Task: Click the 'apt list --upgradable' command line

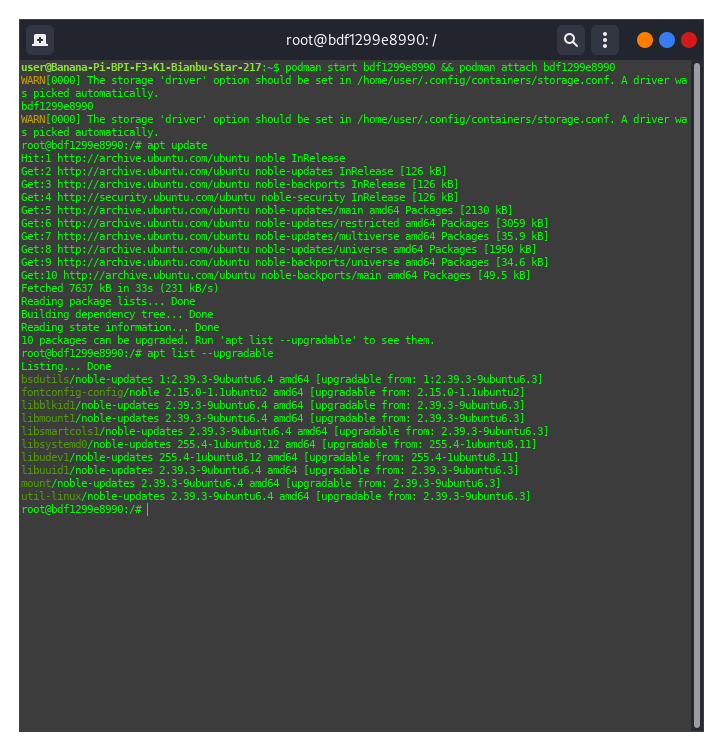Action: (x=209, y=353)
